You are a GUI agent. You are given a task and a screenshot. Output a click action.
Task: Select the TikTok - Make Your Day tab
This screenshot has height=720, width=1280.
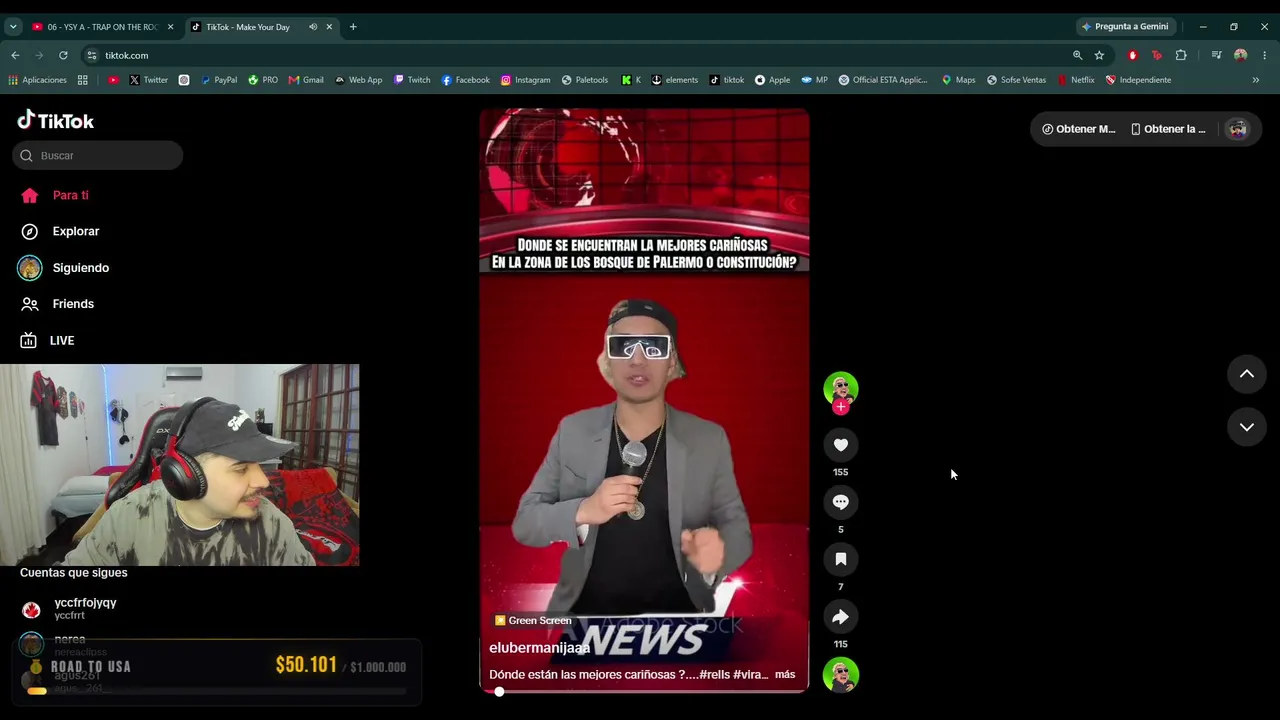[x=247, y=27]
